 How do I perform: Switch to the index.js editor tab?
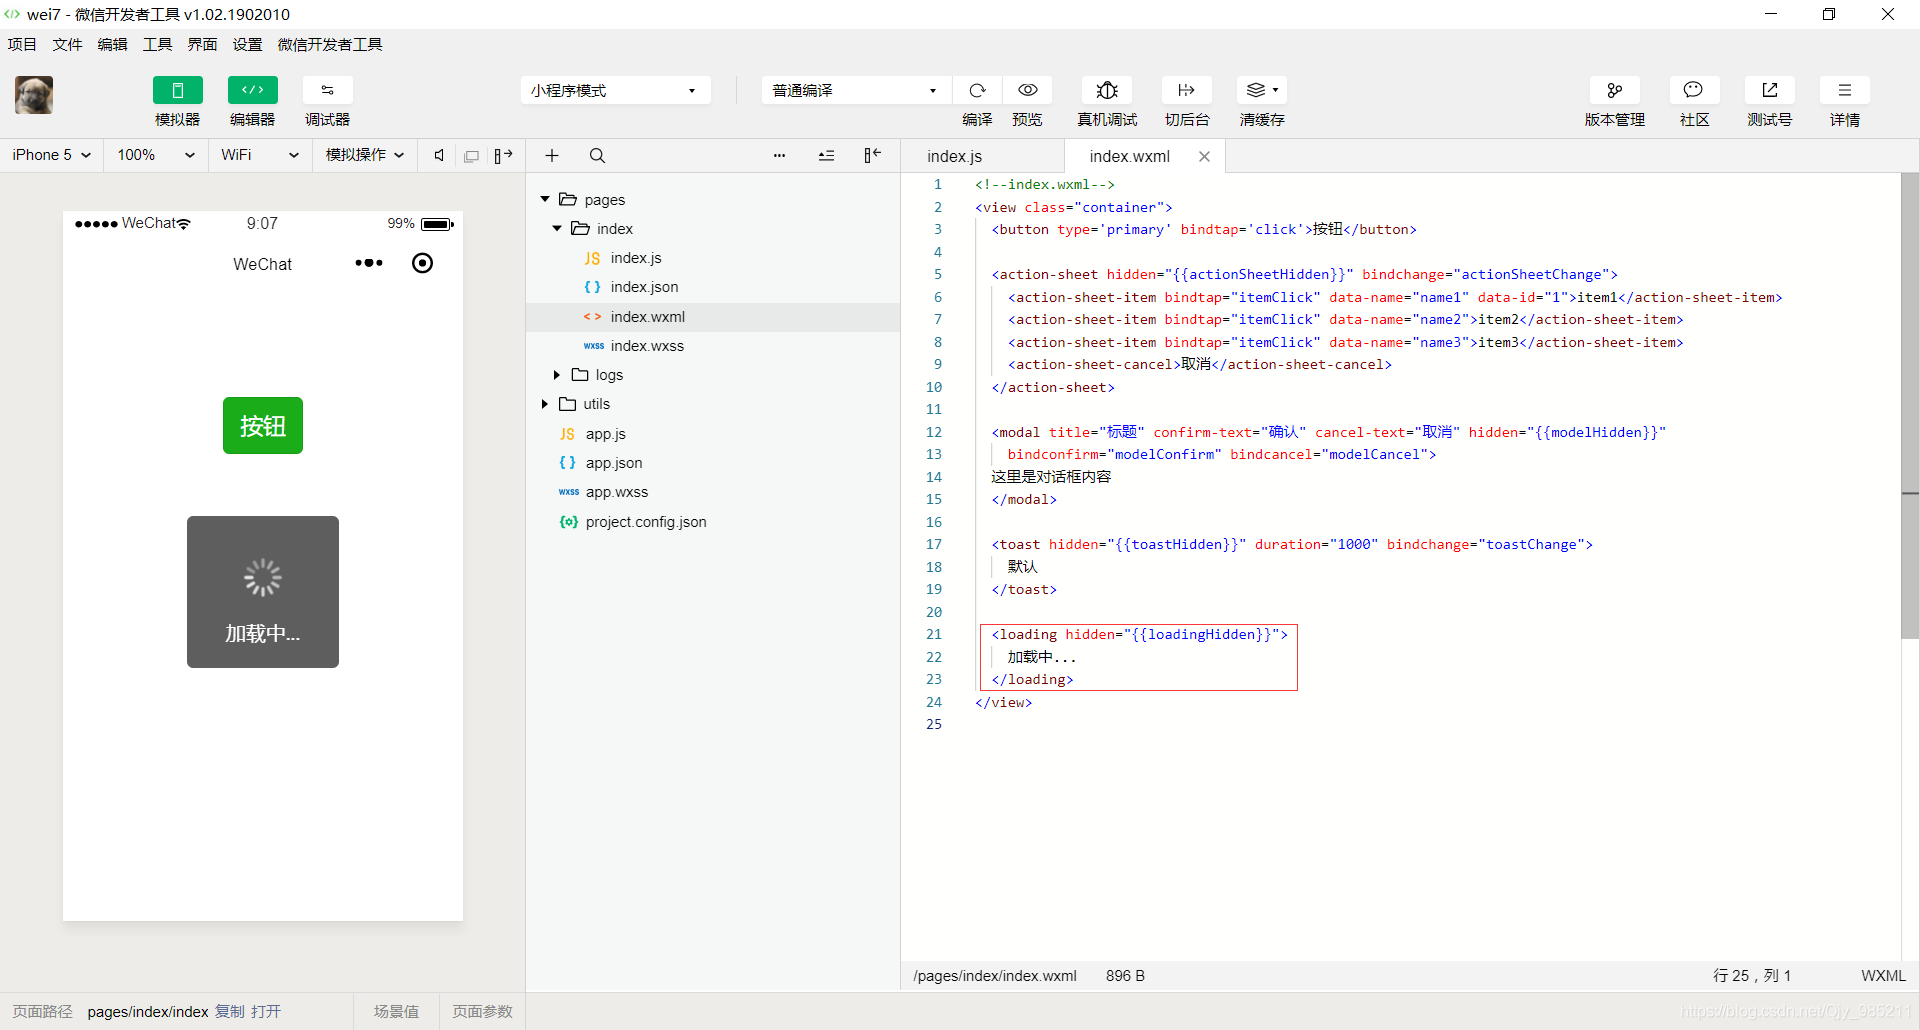click(x=954, y=156)
